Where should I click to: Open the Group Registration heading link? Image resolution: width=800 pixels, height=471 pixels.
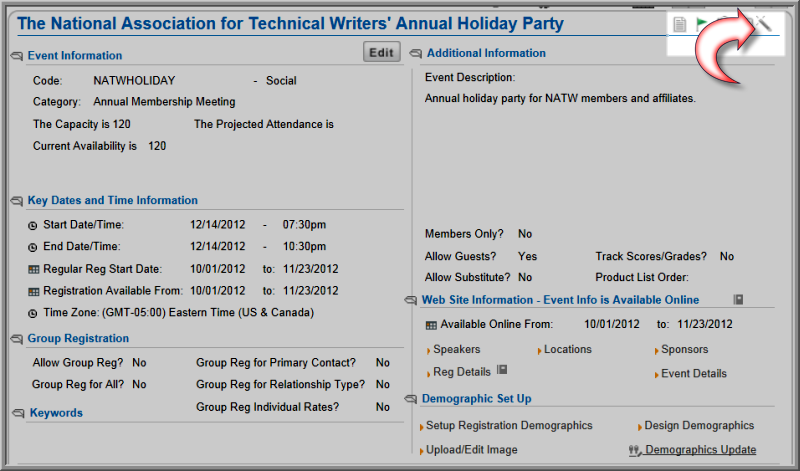tap(78, 338)
